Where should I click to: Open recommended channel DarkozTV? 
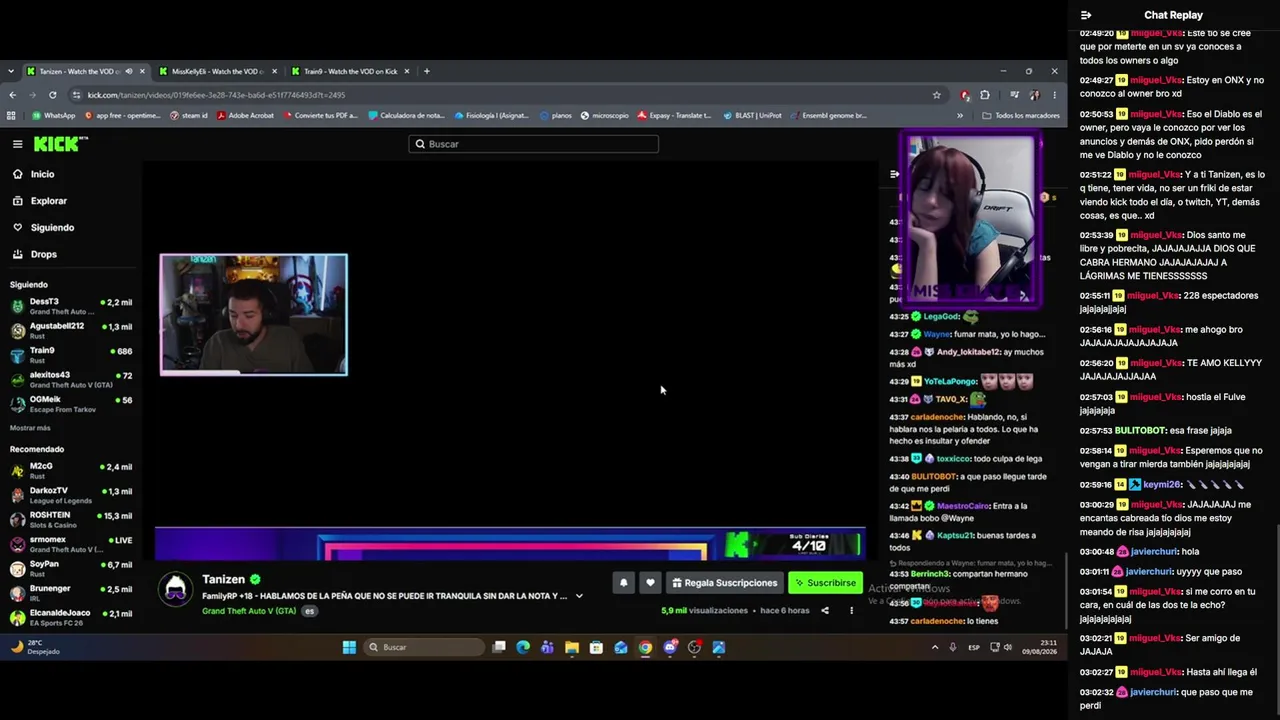70,495
